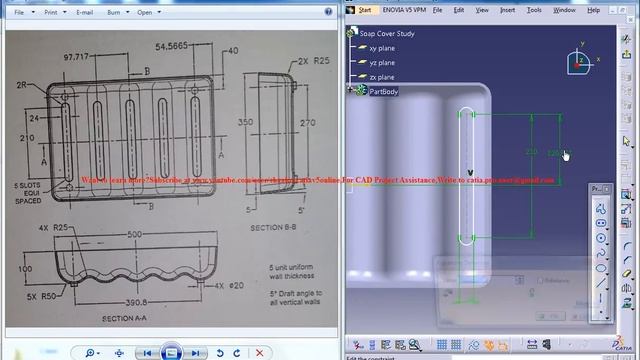Select PartBody in specification tree
Viewport: 640px width, 360px height.
tap(383, 91)
